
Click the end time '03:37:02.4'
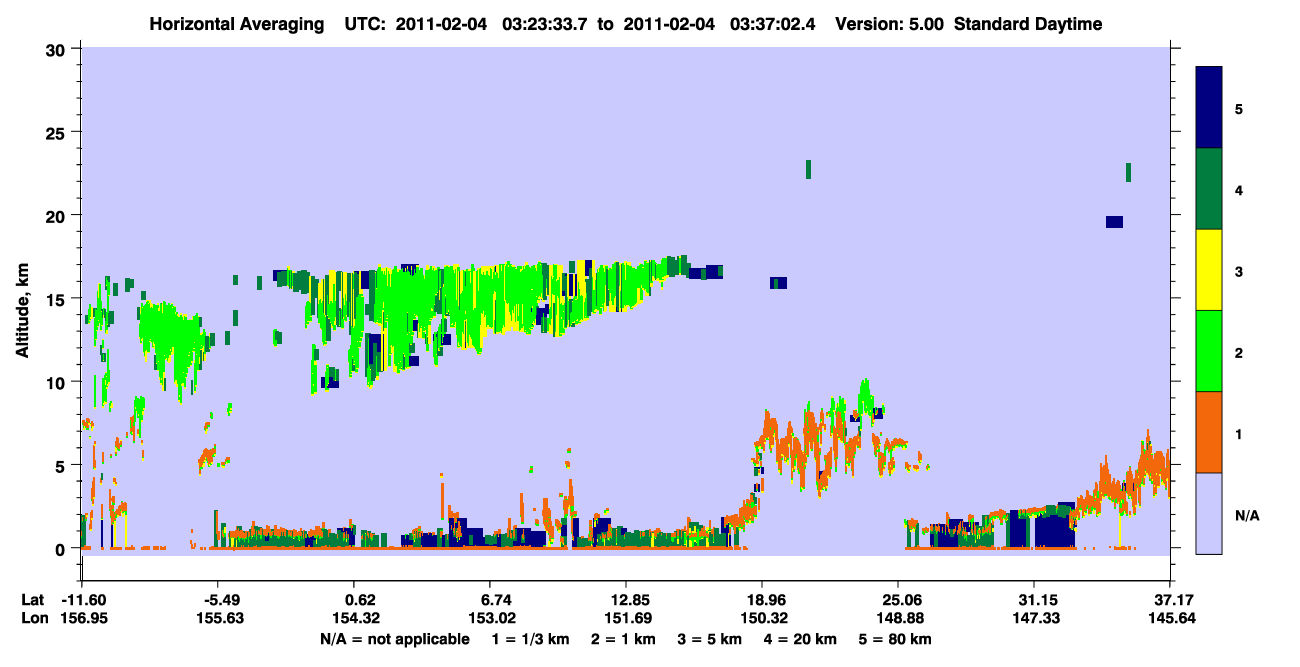[770, 24]
